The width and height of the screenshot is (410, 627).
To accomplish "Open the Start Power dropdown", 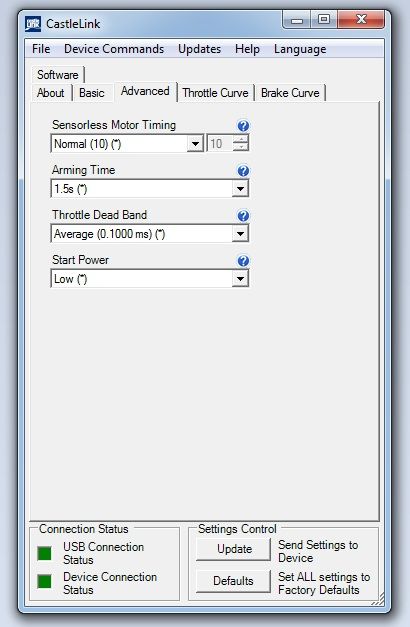I will click(x=240, y=279).
